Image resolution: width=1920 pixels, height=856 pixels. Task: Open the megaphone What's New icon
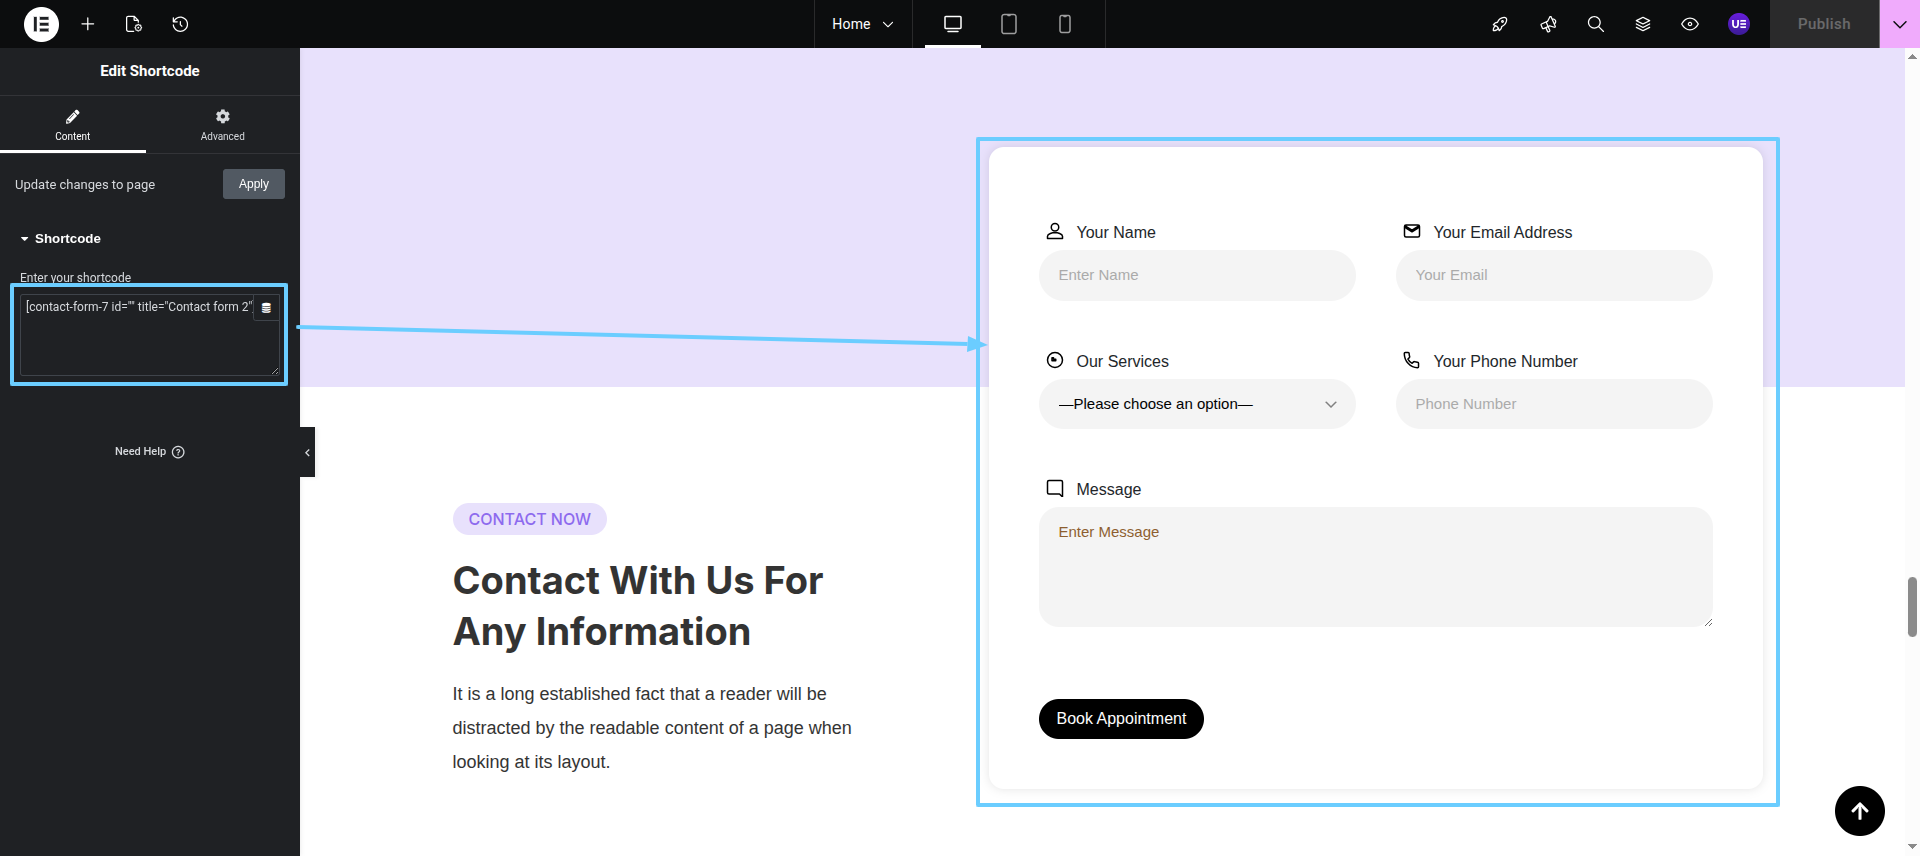tap(1548, 24)
